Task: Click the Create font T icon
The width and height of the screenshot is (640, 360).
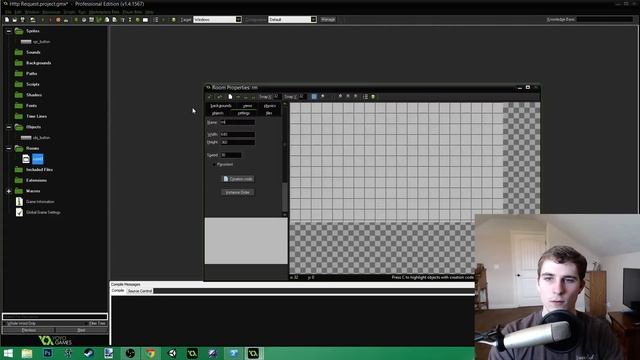Action: pos(122,20)
